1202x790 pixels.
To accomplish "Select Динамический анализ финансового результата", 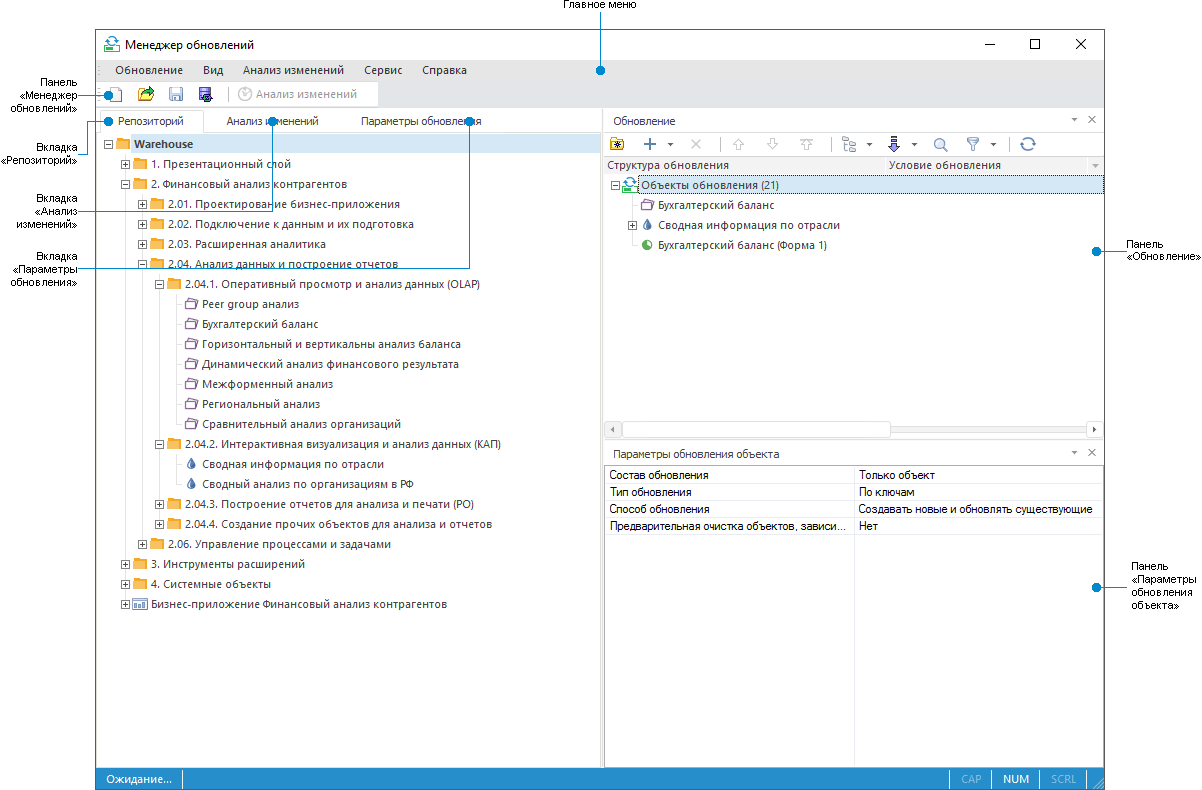I will [330, 364].
